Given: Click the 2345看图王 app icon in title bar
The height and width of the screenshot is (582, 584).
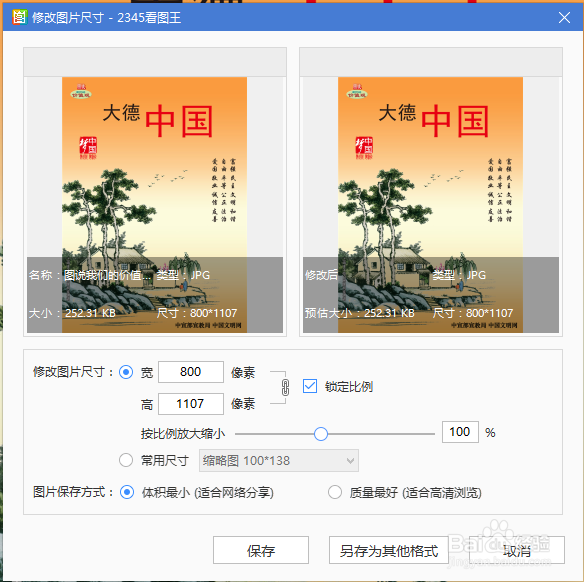Looking at the screenshot, I should [19, 17].
